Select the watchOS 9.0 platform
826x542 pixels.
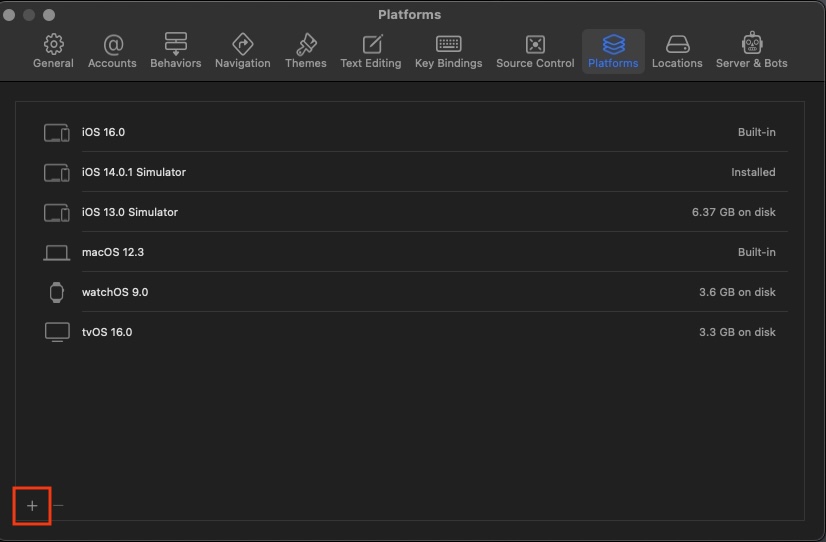coord(410,292)
